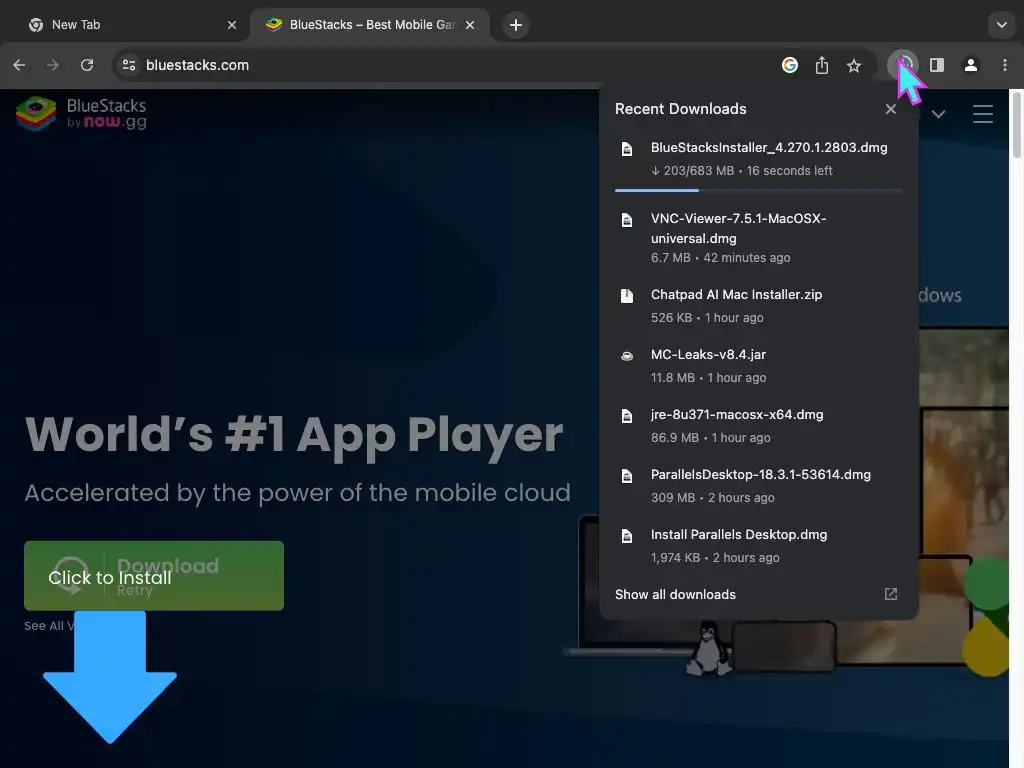Go back with the browser back arrow

click(x=19, y=65)
